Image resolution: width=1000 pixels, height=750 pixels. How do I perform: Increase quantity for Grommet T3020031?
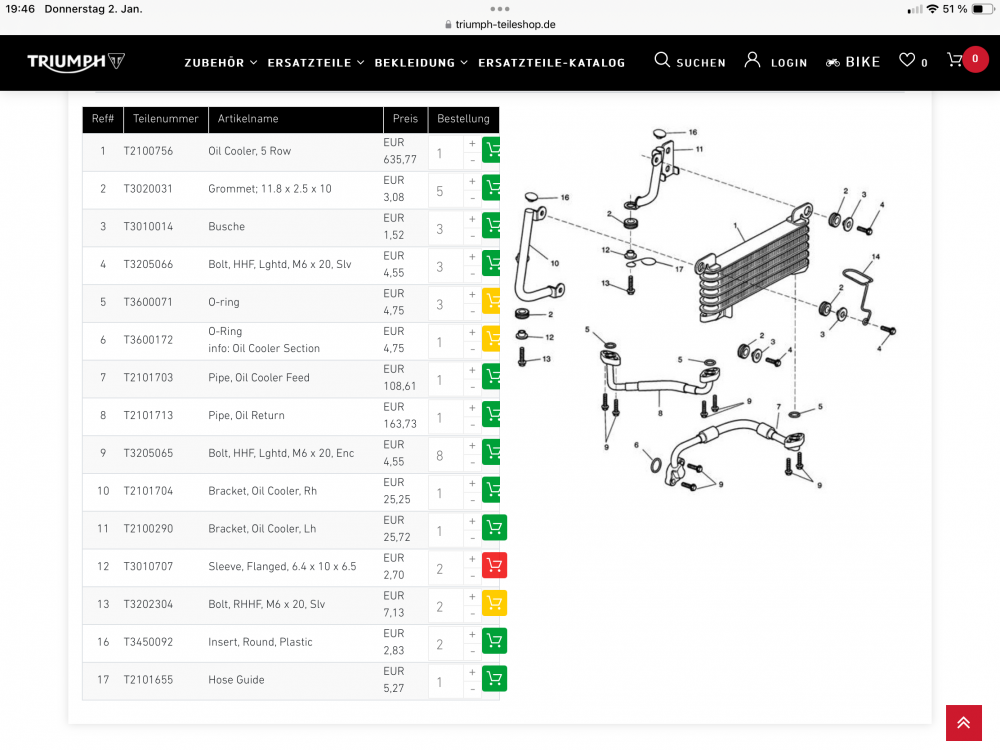coord(472,181)
